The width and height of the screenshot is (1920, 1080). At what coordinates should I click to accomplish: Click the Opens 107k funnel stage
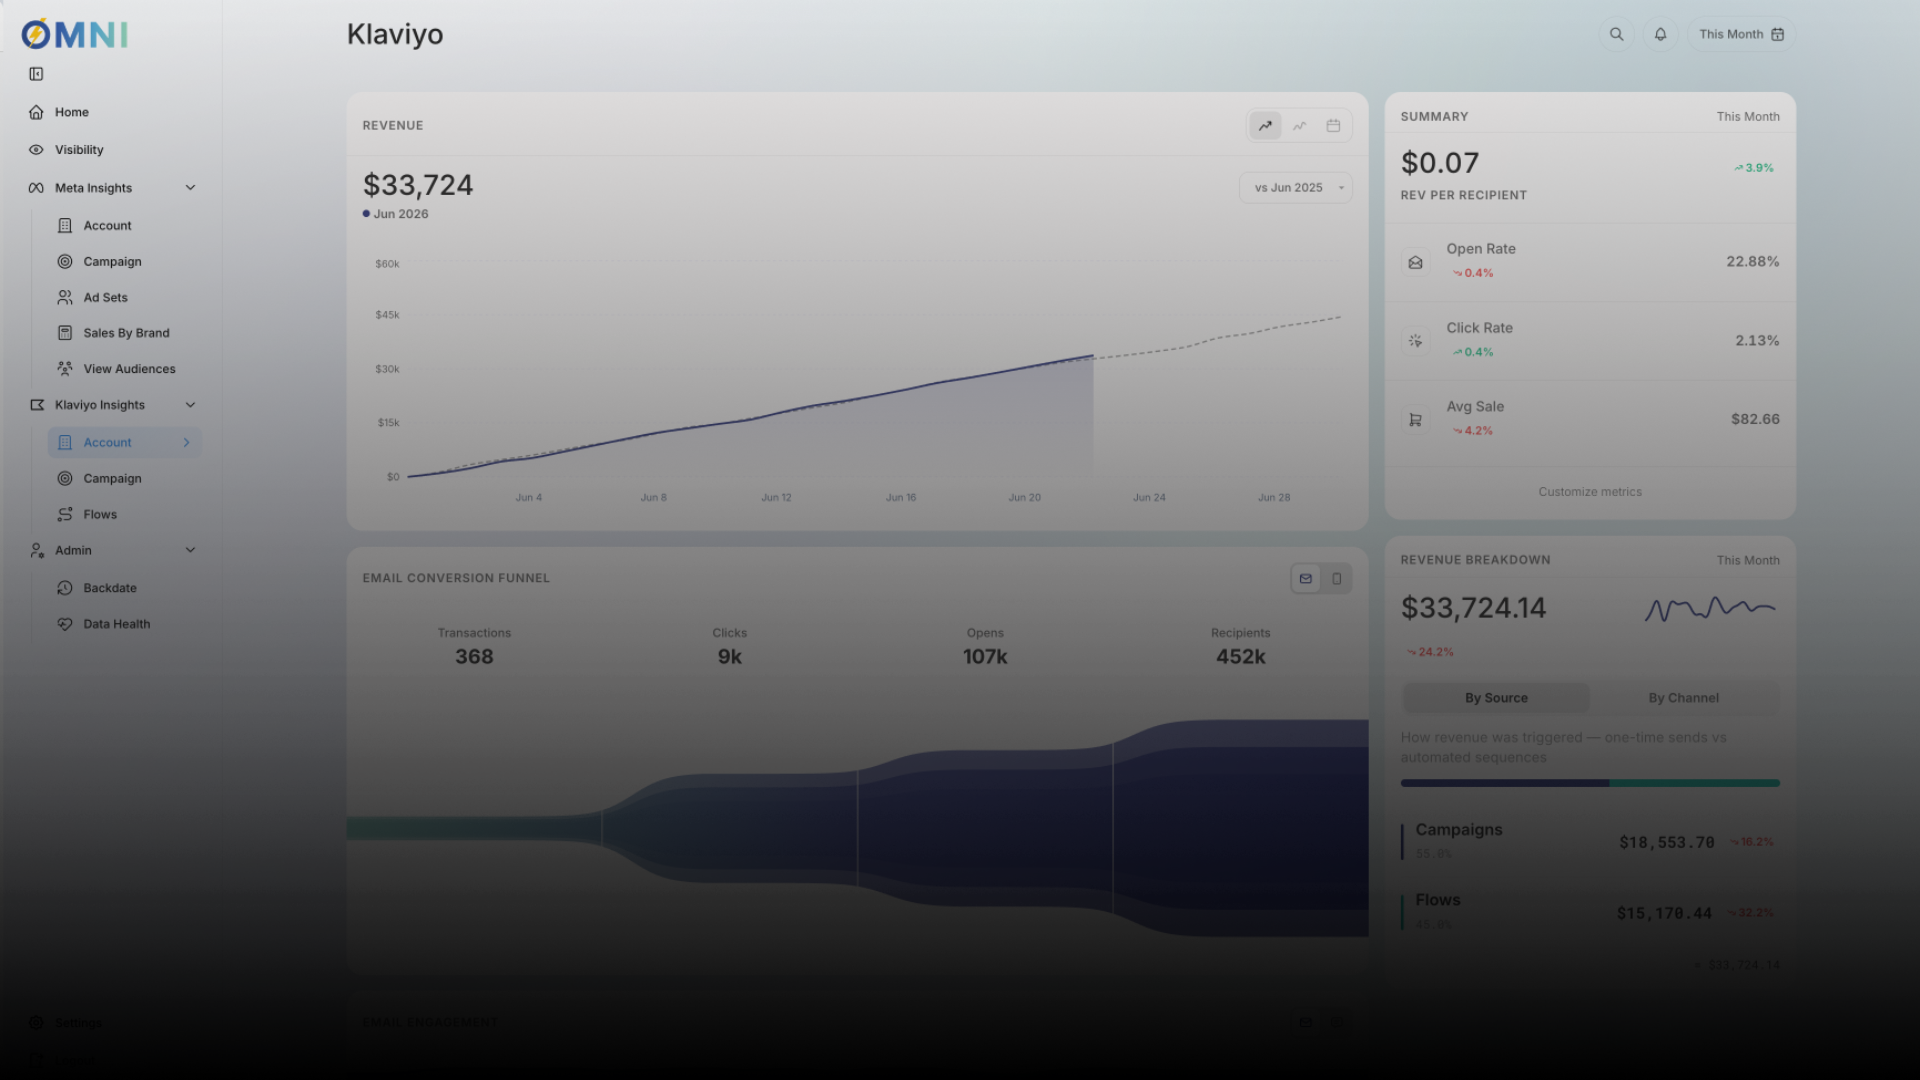(985, 647)
